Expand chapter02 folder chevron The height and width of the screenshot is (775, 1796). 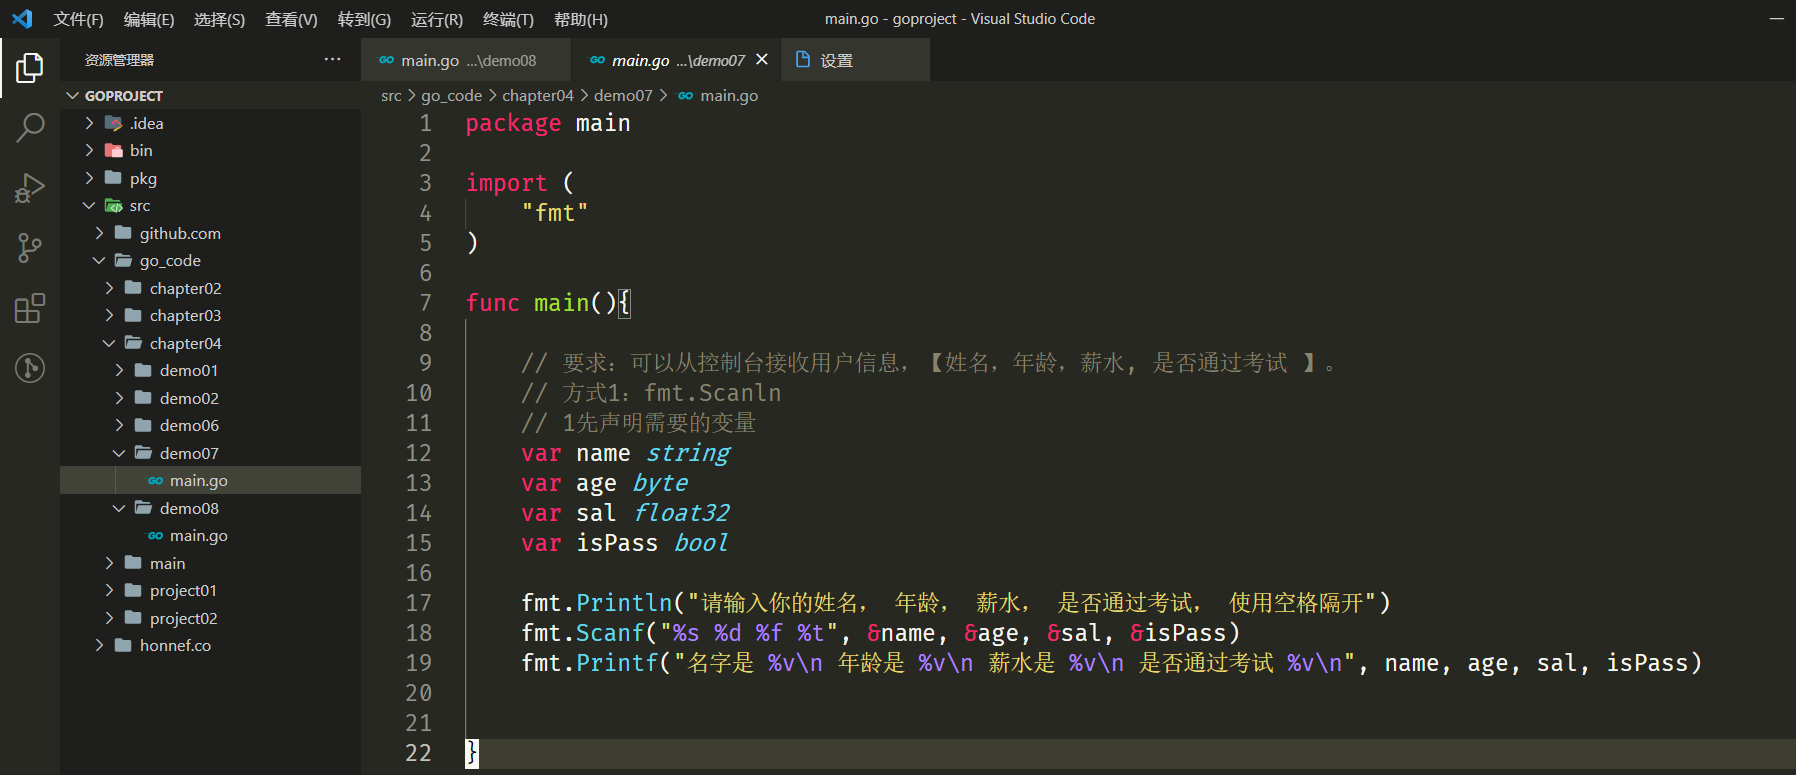[109, 288]
